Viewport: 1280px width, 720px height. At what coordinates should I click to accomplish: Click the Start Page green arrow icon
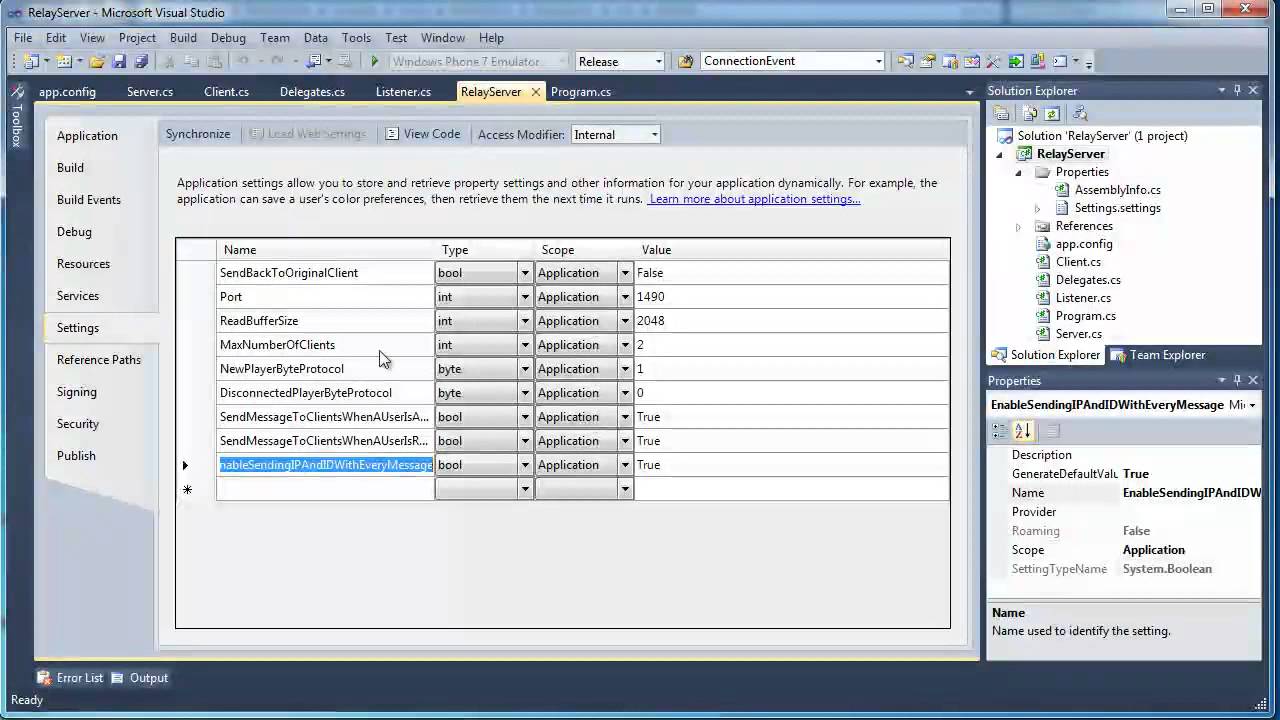pos(1016,61)
